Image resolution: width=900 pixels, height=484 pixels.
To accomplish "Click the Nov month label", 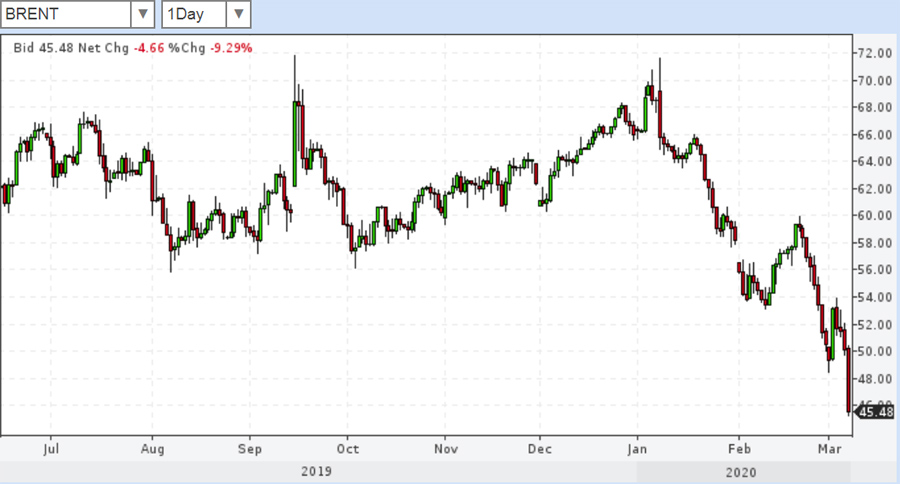I will coord(446,448).
